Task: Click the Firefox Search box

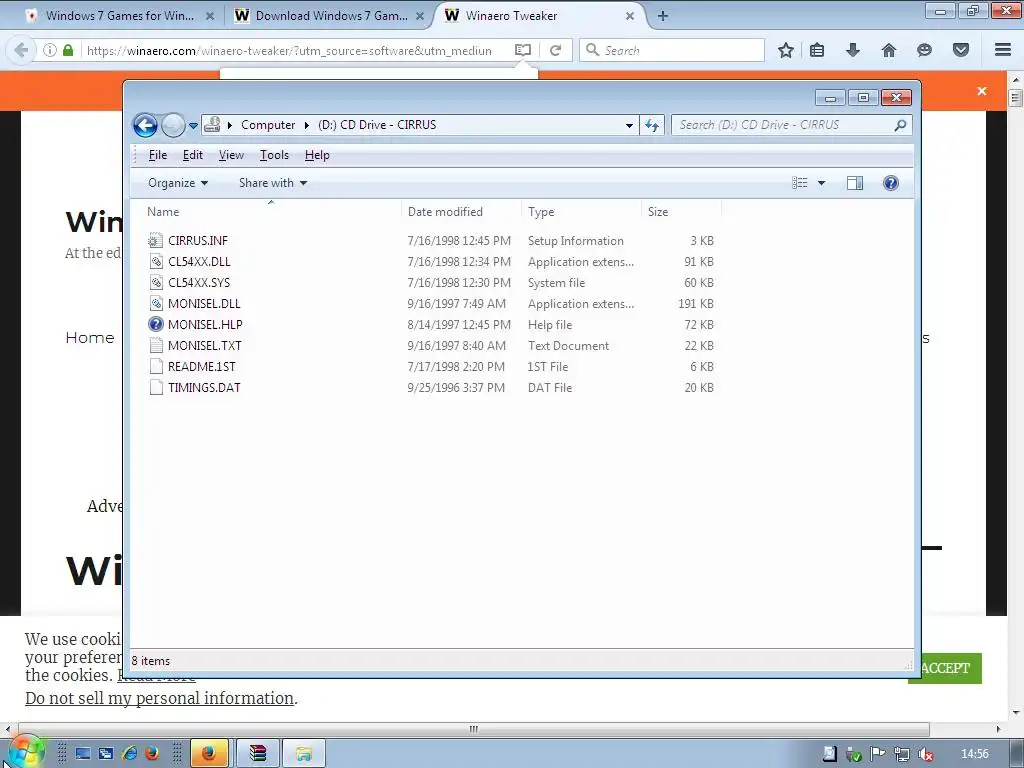Action: [672, 50]
